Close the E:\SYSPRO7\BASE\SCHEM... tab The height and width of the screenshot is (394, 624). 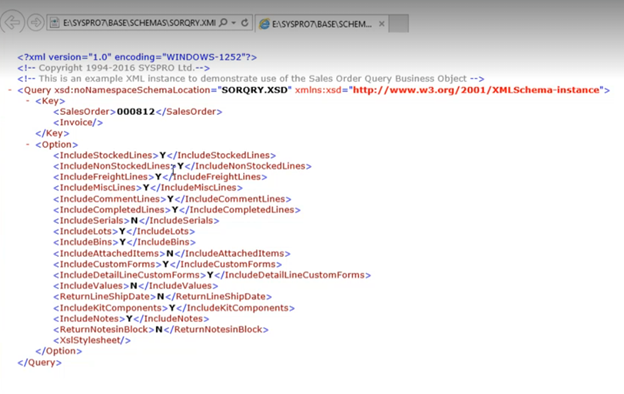tap(382, 24)
